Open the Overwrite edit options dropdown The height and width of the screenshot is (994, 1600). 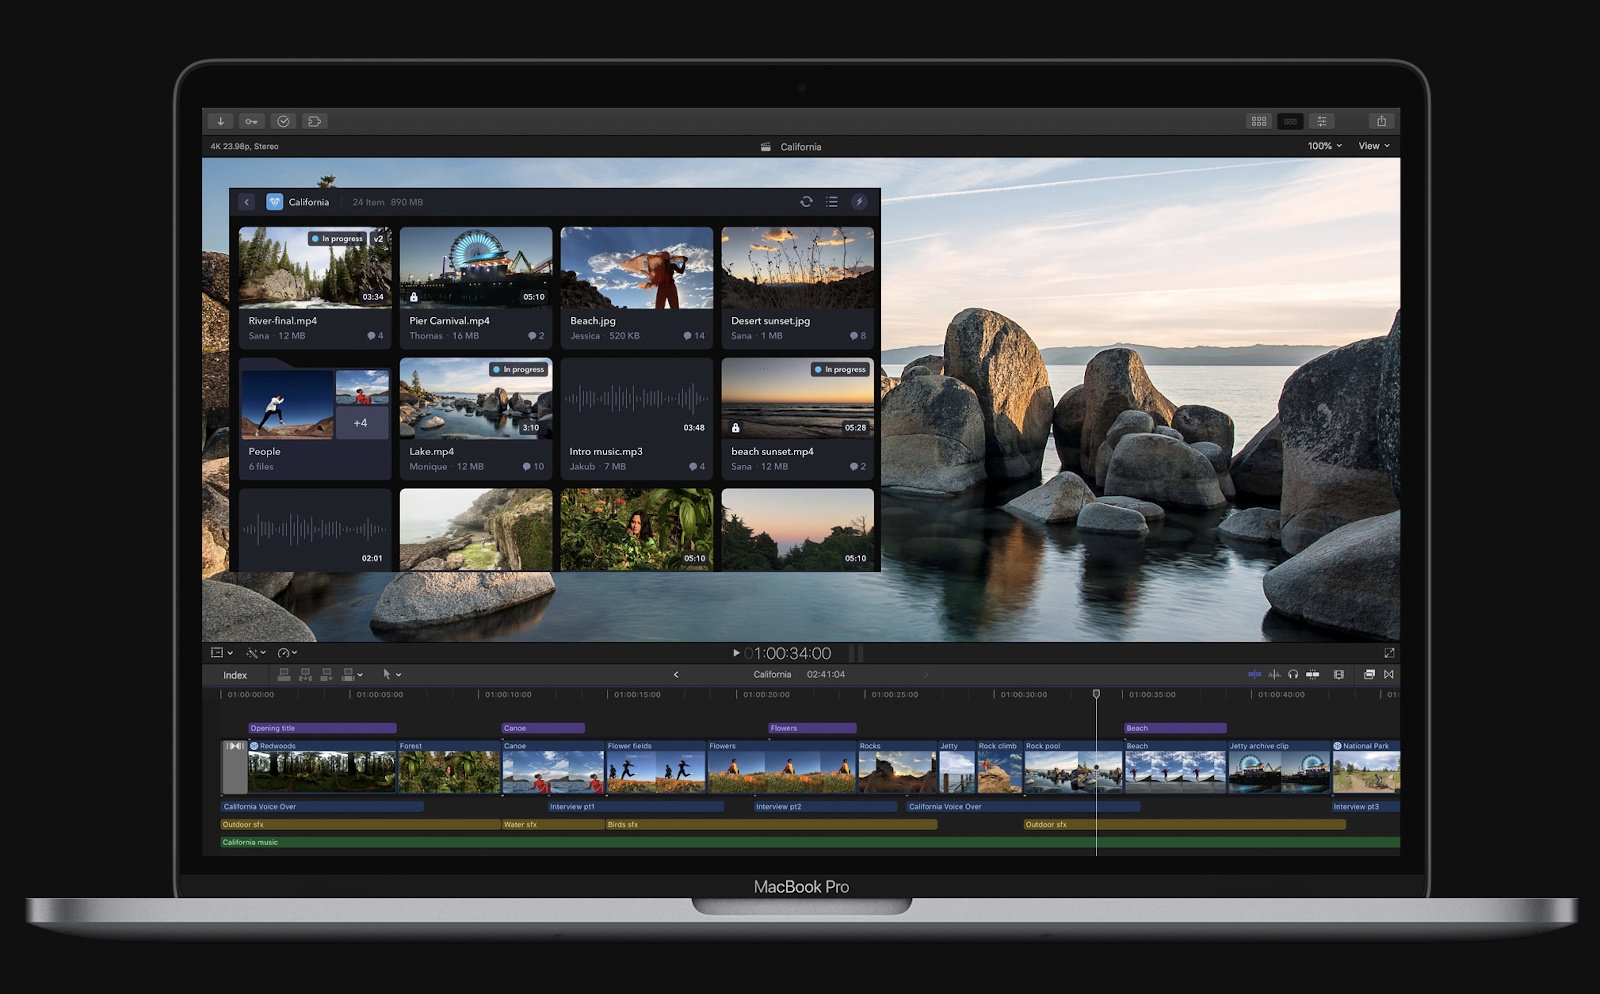tap(353, 675)
